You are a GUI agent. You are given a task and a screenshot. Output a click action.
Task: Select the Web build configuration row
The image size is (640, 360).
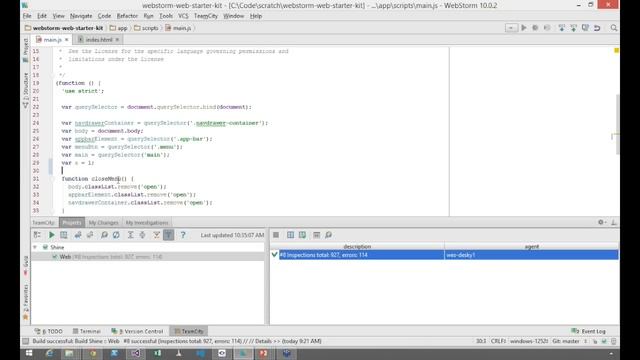click(x=148, y=257)
